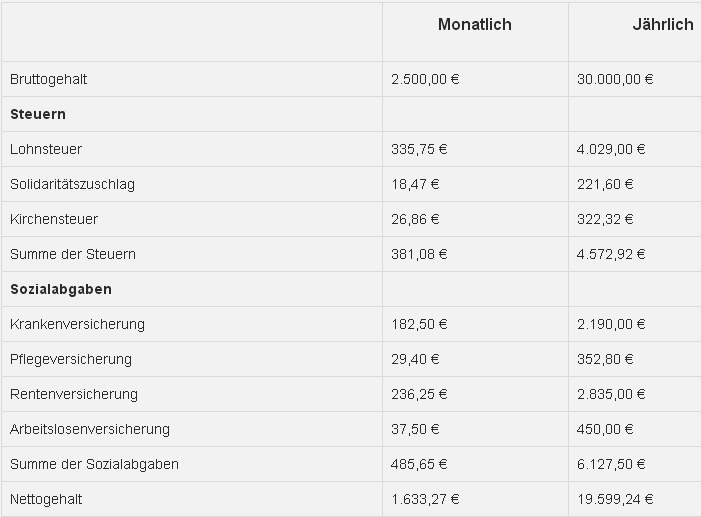701x517 pixels.
Task: Click yearly gross salary 30.000,00 €
Action: coord(615,79)
